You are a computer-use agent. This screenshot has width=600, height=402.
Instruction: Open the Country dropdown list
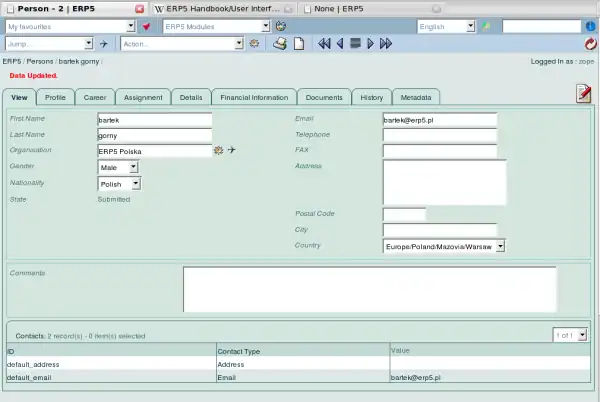(x=444, y=245)
